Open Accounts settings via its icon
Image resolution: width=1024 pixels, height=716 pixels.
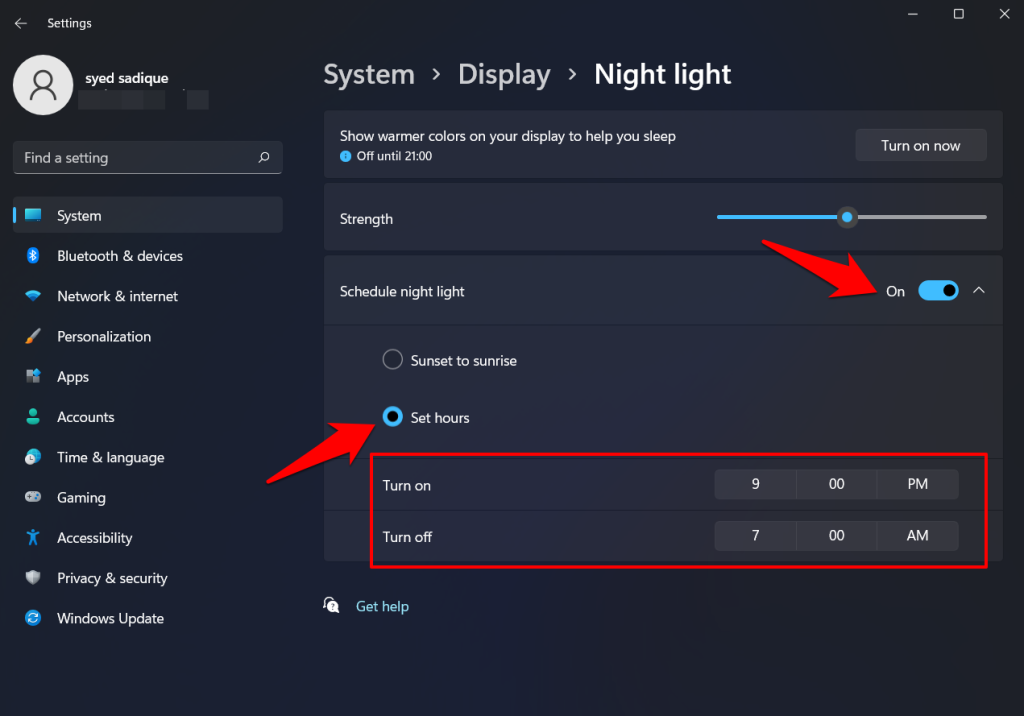click(x=31, y=417)
